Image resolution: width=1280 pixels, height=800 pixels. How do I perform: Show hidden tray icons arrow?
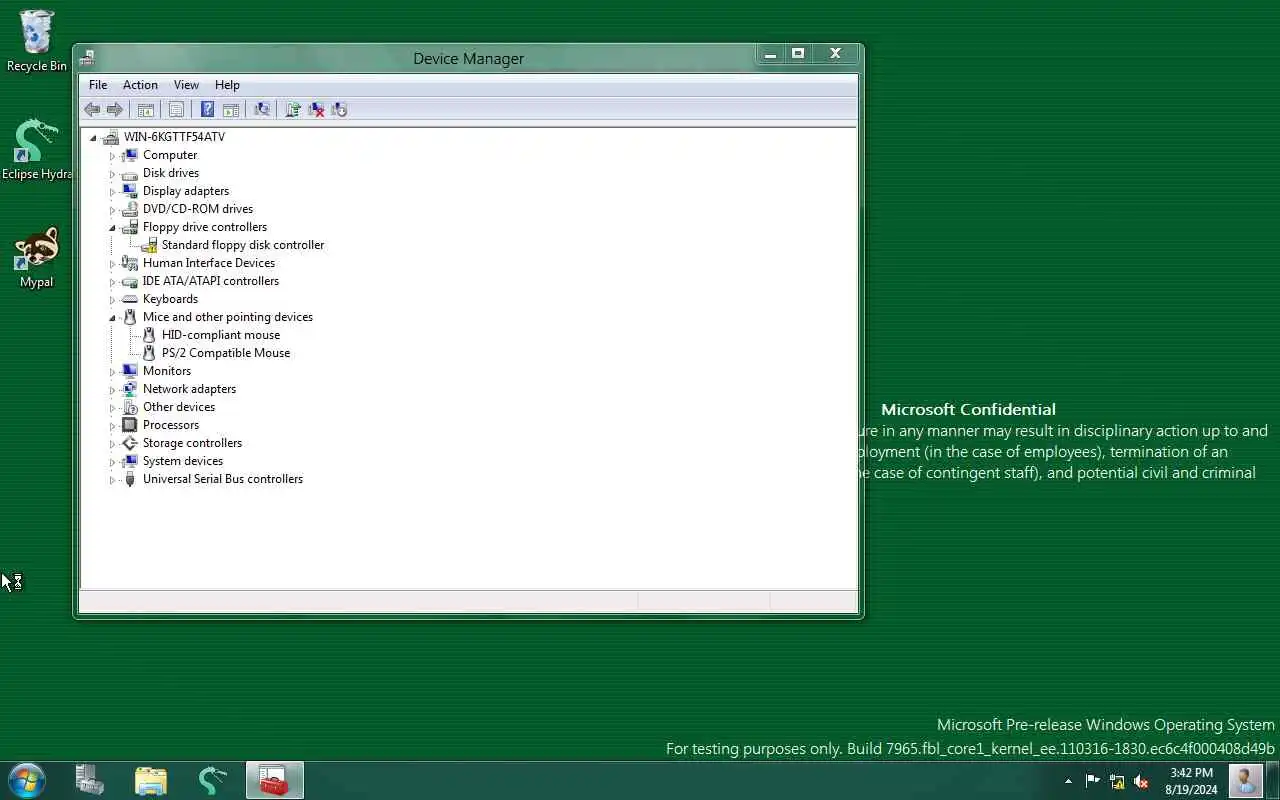click(1068, 781)
